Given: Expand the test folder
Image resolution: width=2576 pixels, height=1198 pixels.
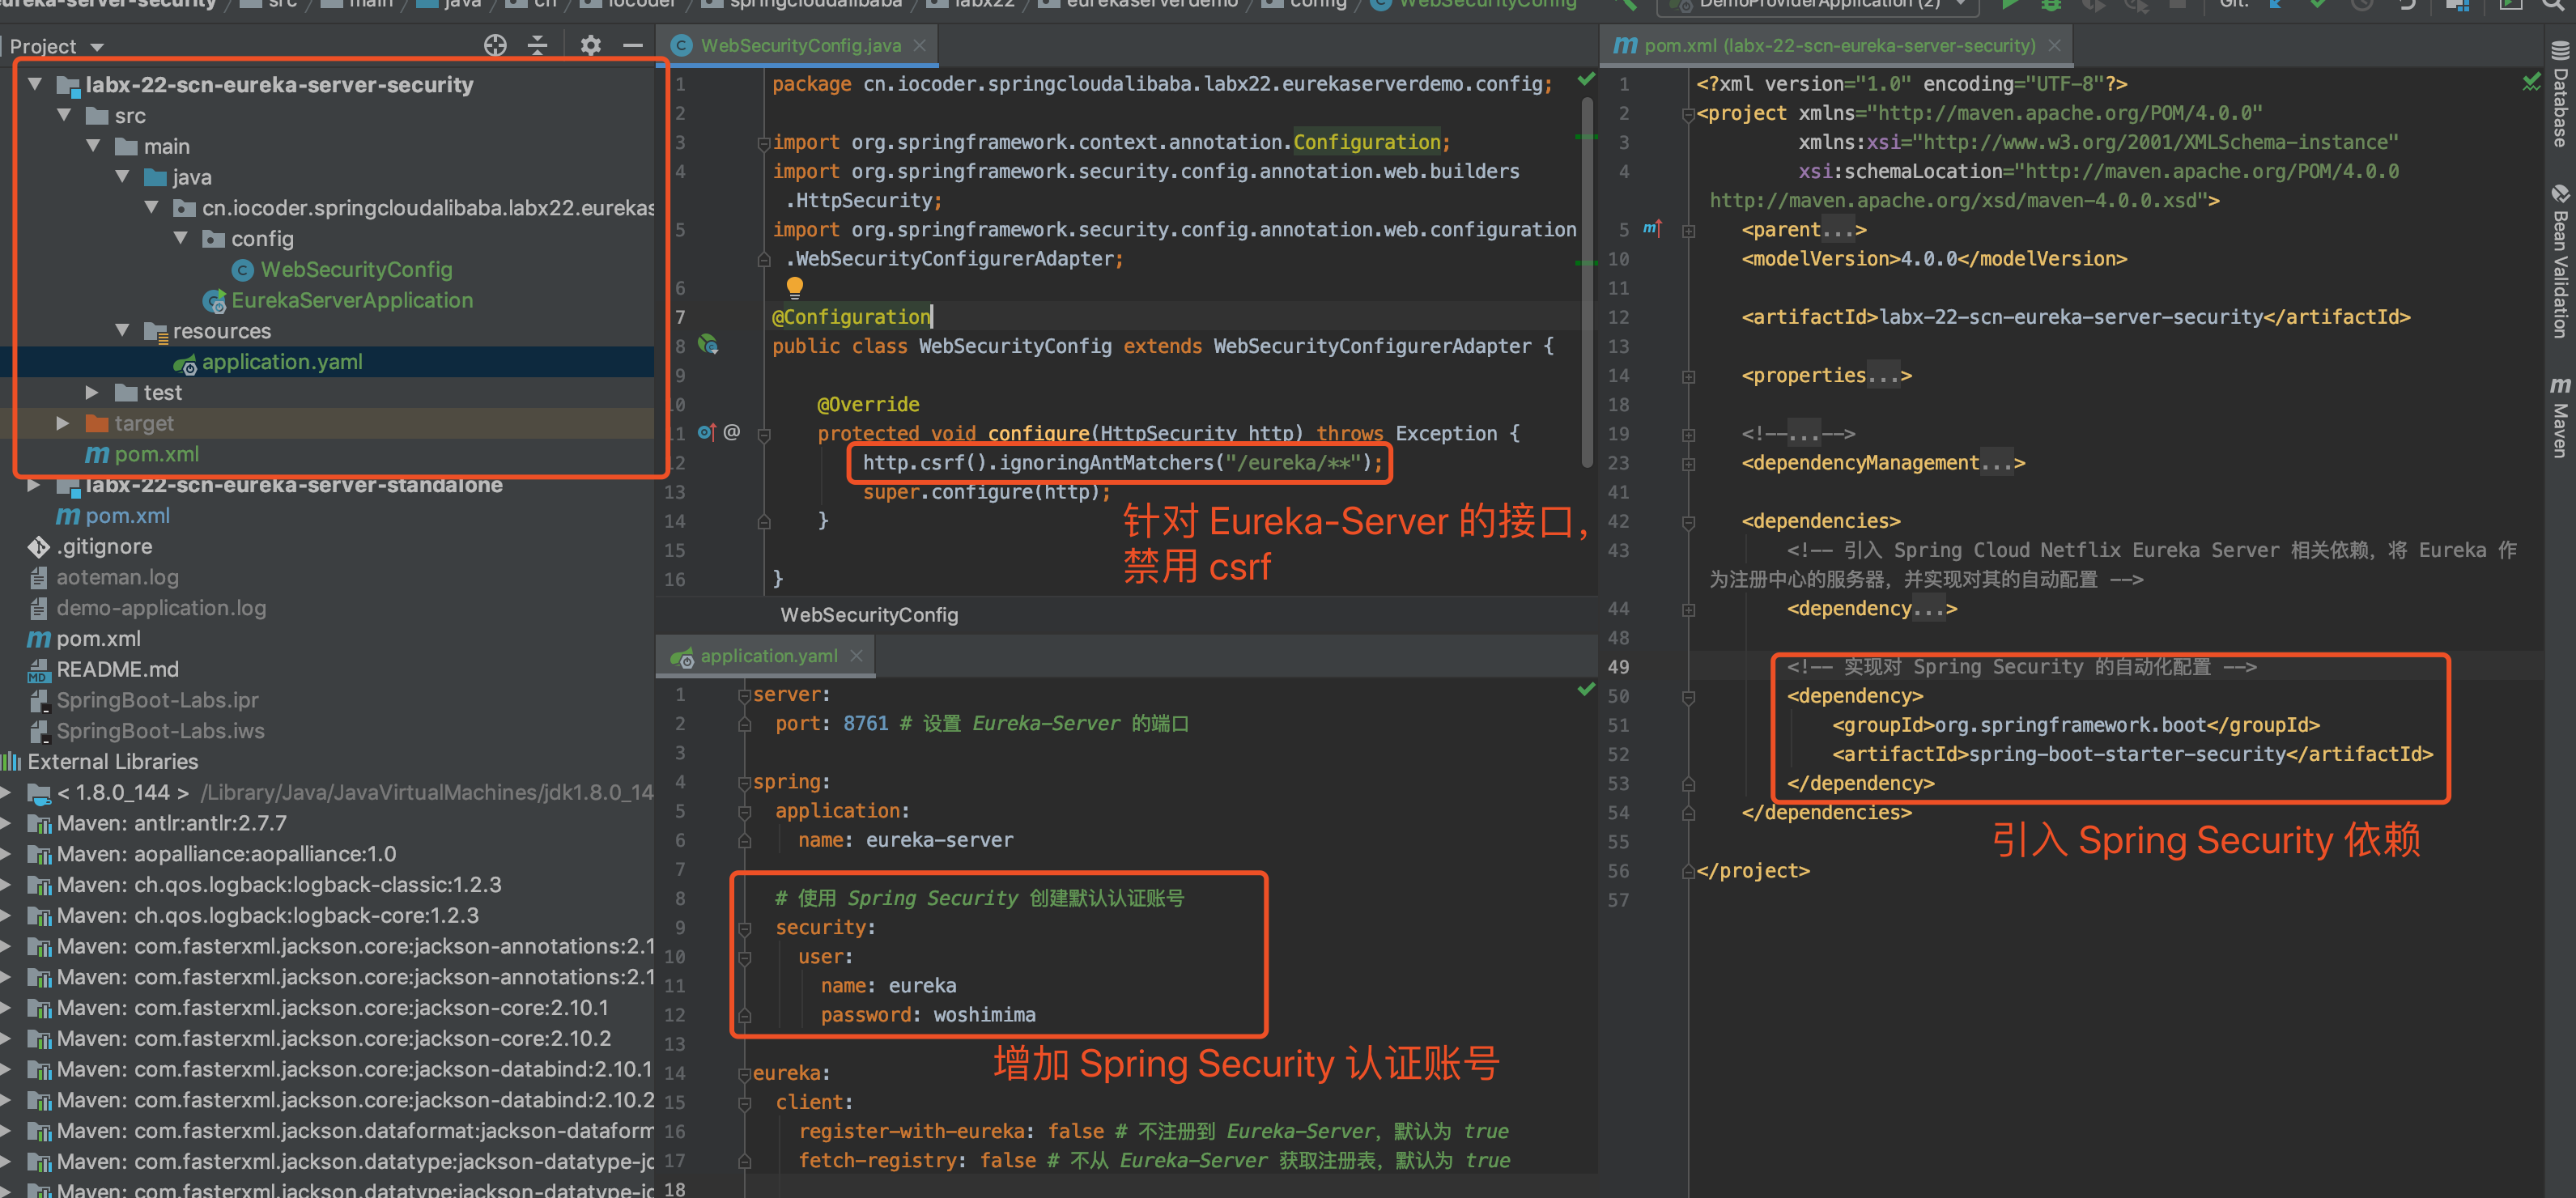Looking at the screenshot, I should tap(92, 393).
